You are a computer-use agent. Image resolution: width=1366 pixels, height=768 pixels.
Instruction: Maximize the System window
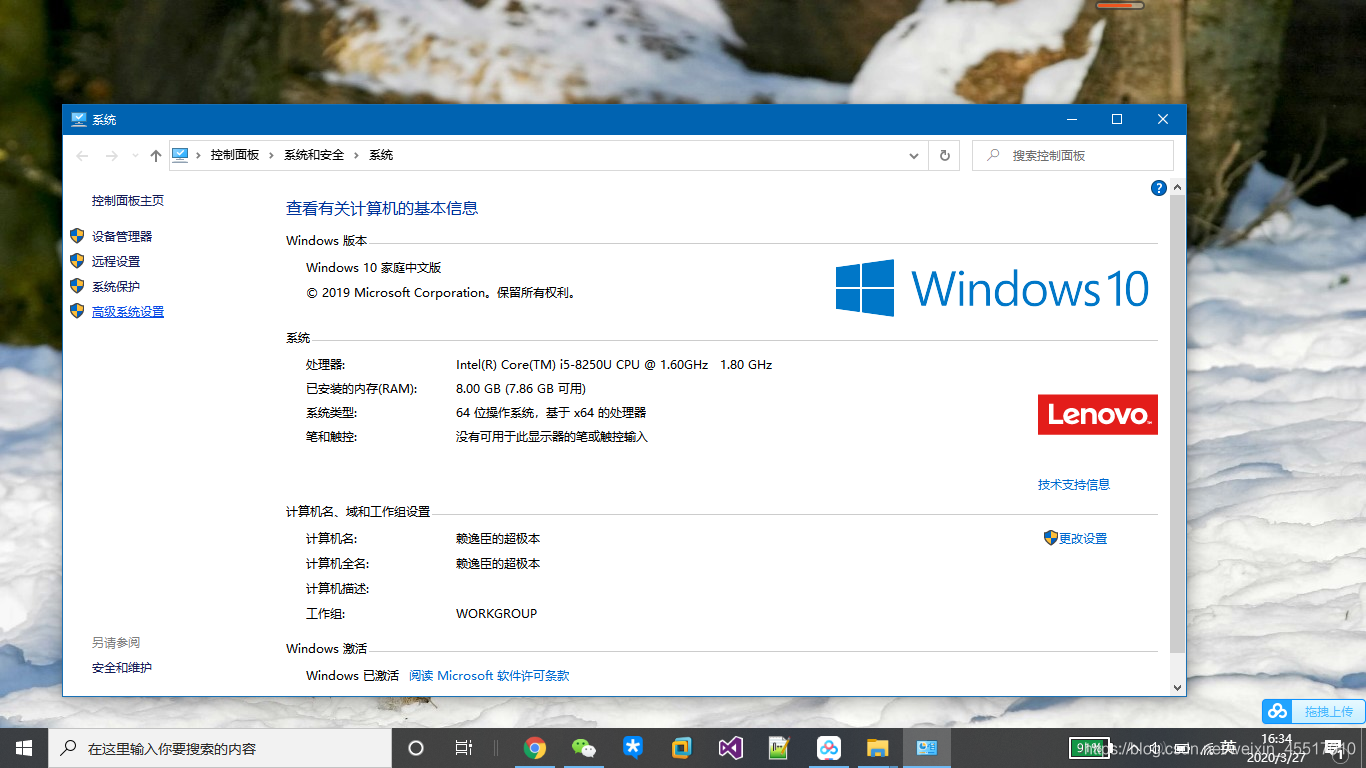click(1117, 120)
